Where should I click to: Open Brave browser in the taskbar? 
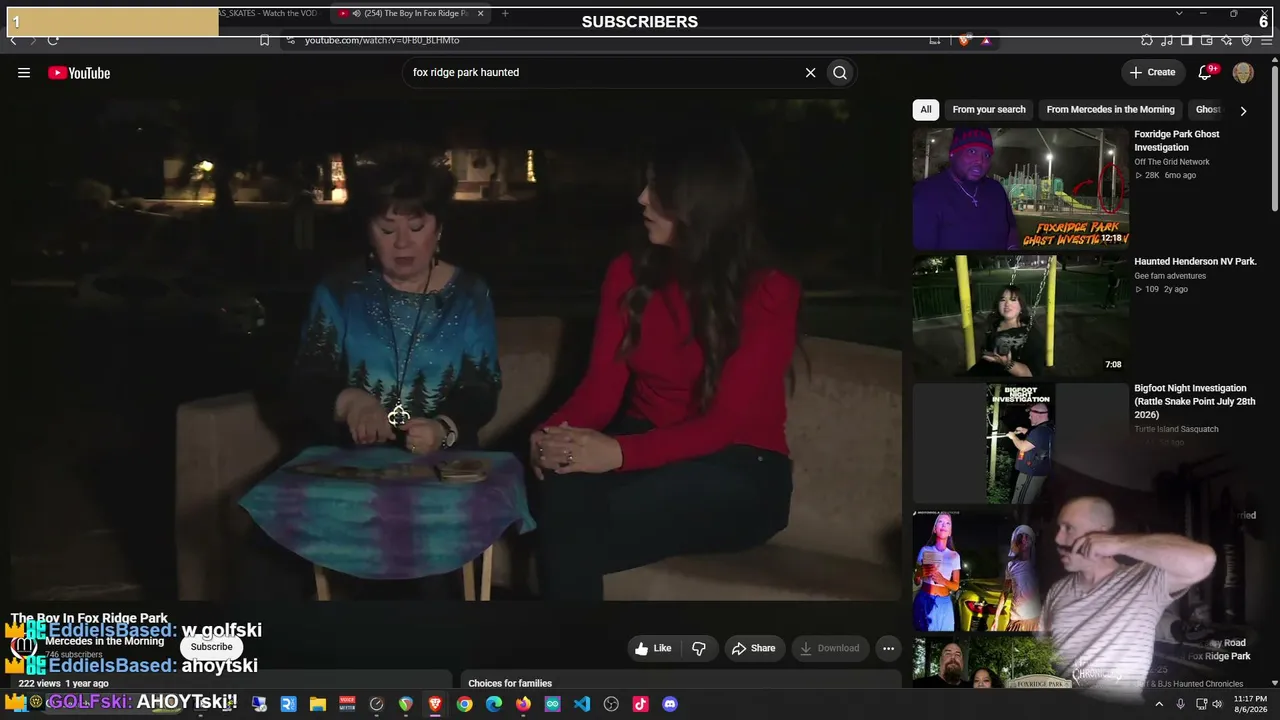pyautogui.click(x=435, y=704)
